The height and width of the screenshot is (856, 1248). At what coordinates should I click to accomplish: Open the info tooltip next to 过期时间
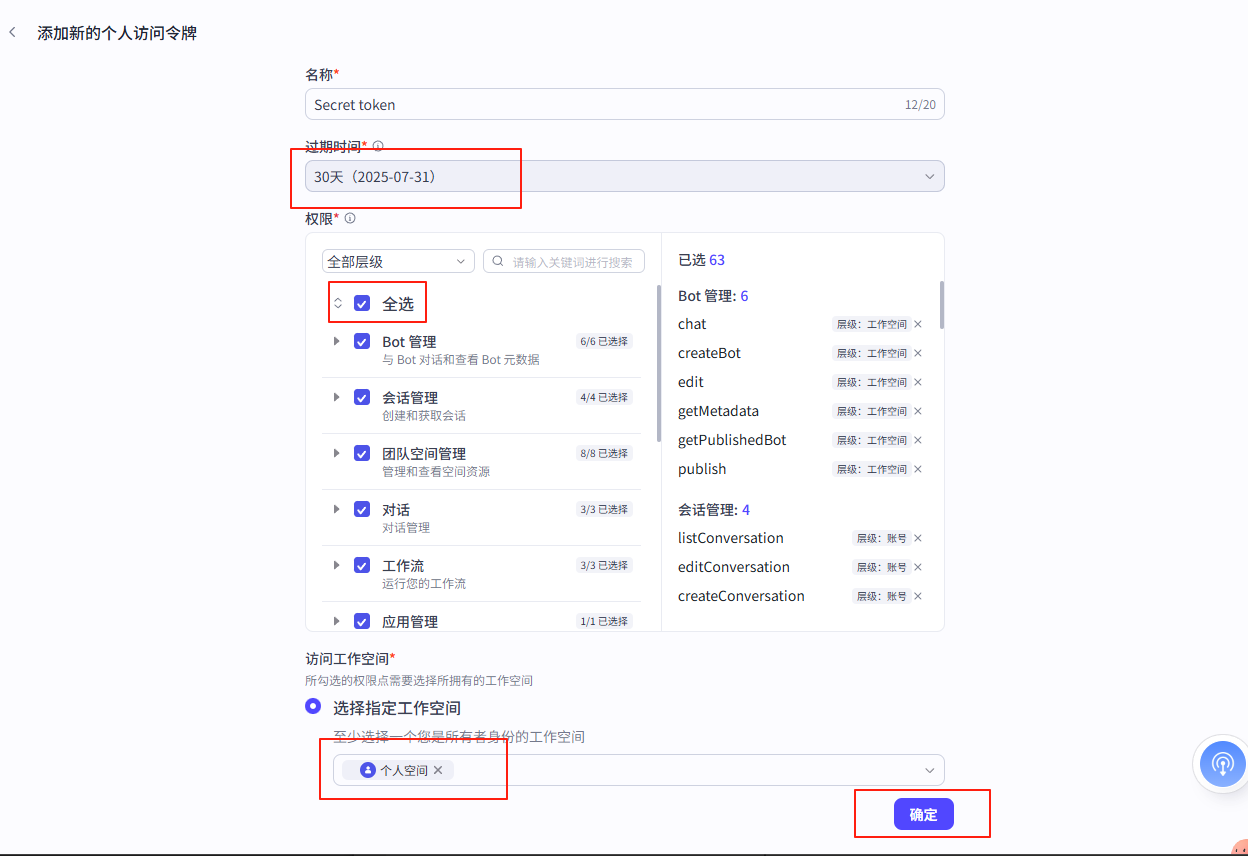point(377,145)
